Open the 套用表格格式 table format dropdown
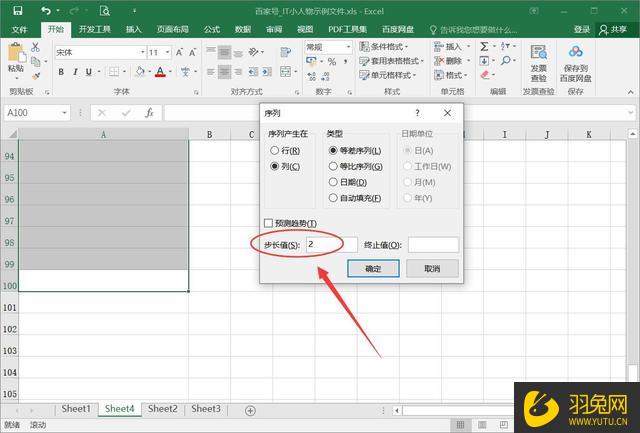Image resolution: width=640 pixels, height=433 pixels. pos(391,61)
